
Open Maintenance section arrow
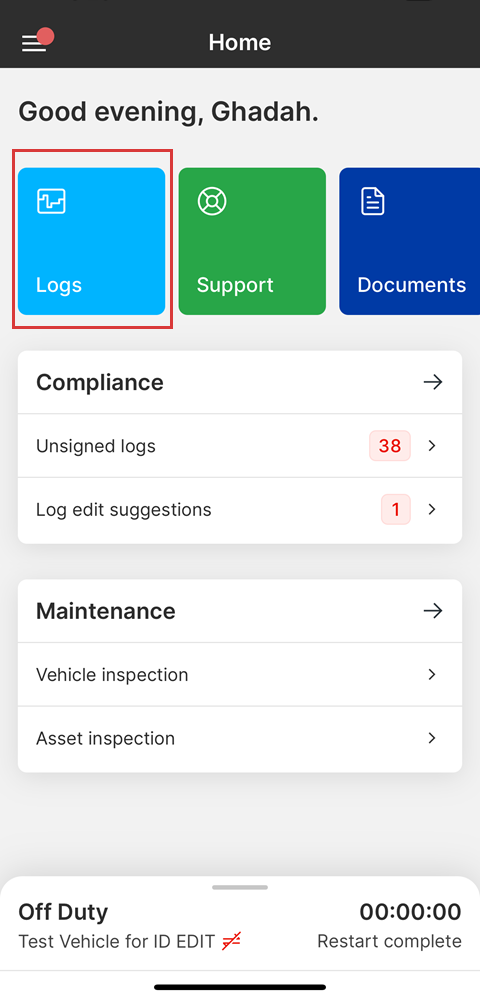pos(433,611)
